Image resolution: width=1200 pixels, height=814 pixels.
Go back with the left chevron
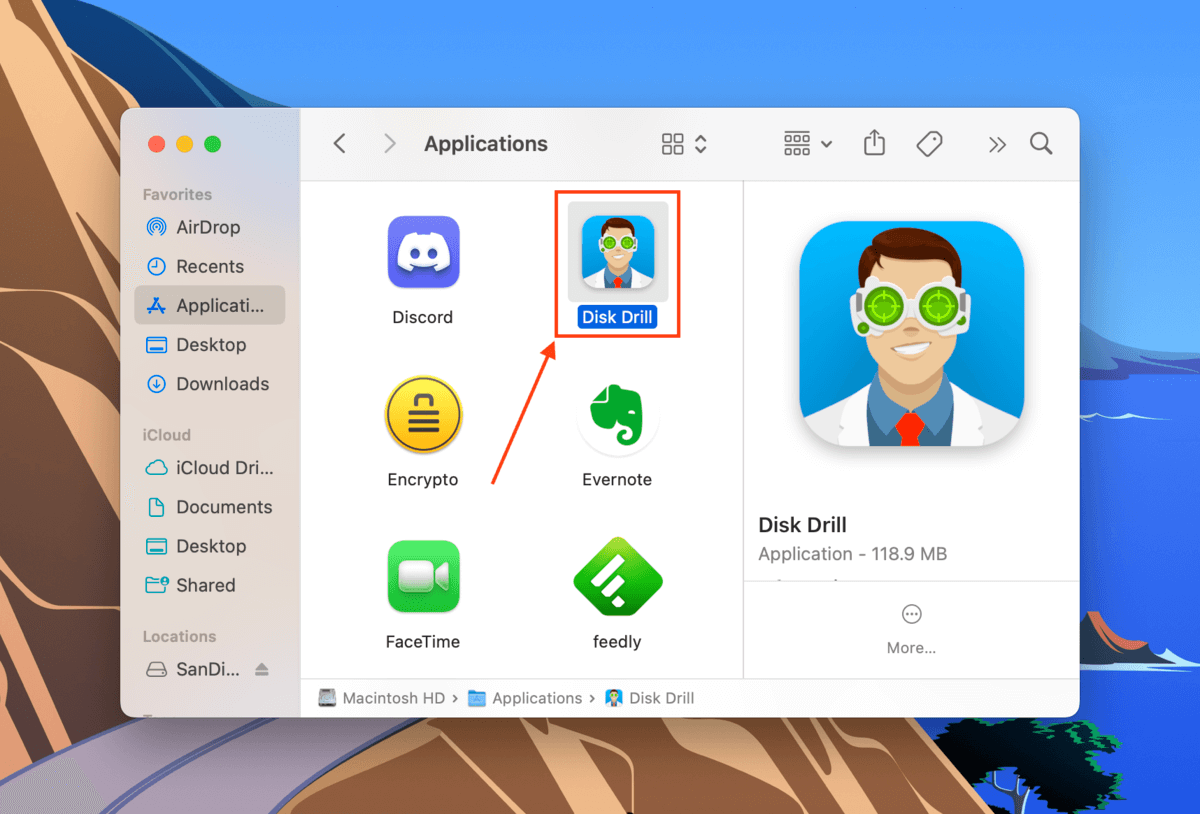pyautogui.click(x=340, y=144)
